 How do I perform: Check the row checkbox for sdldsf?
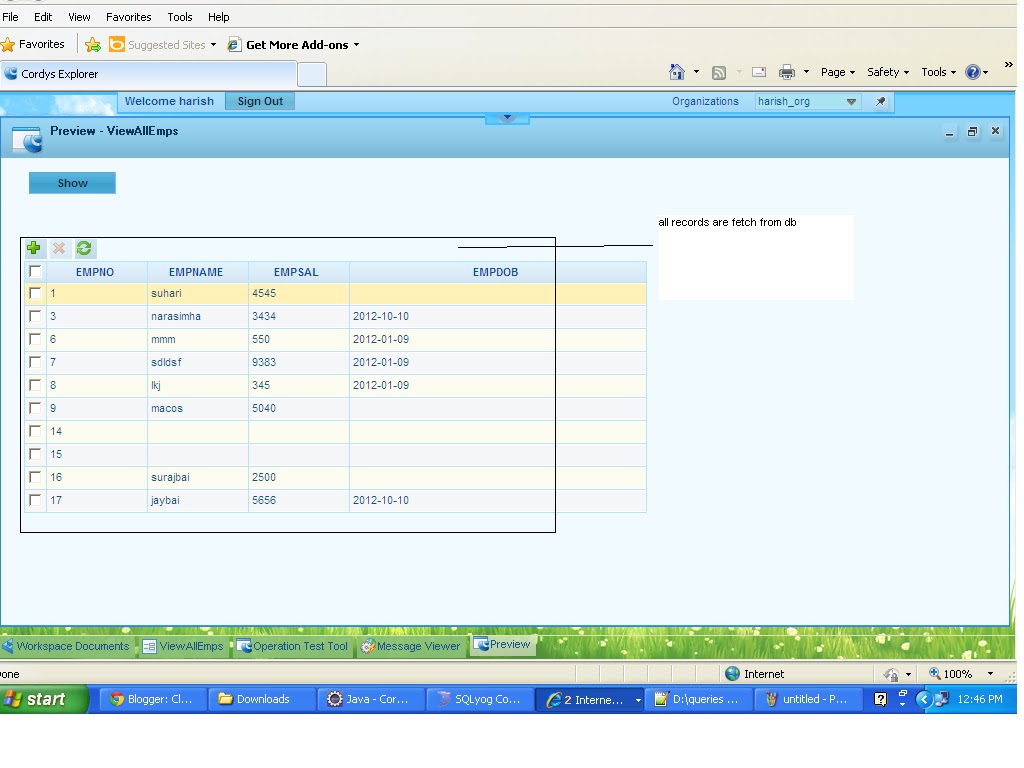click(x=35, y=362)
